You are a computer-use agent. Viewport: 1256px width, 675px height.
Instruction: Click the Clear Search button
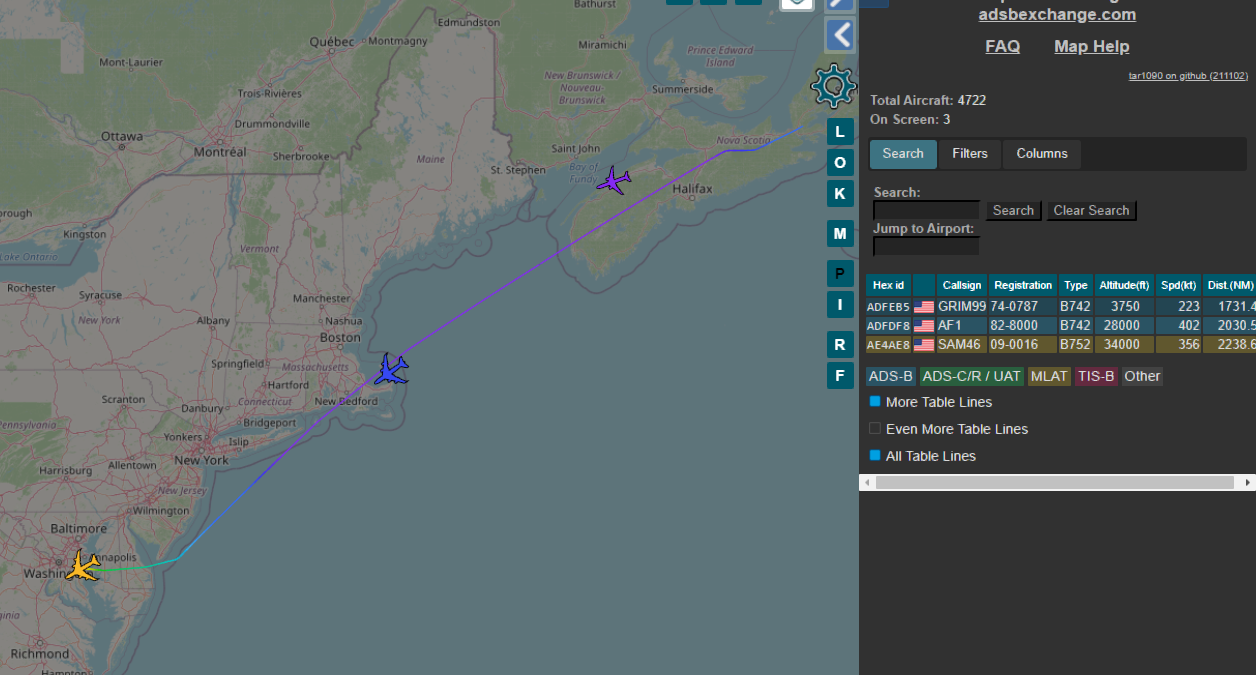point(1091,211)
